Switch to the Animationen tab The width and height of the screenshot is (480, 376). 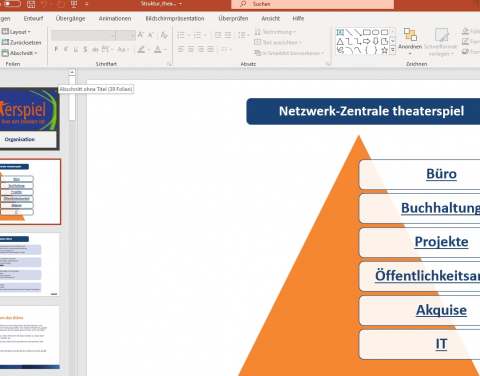(115, 19)
